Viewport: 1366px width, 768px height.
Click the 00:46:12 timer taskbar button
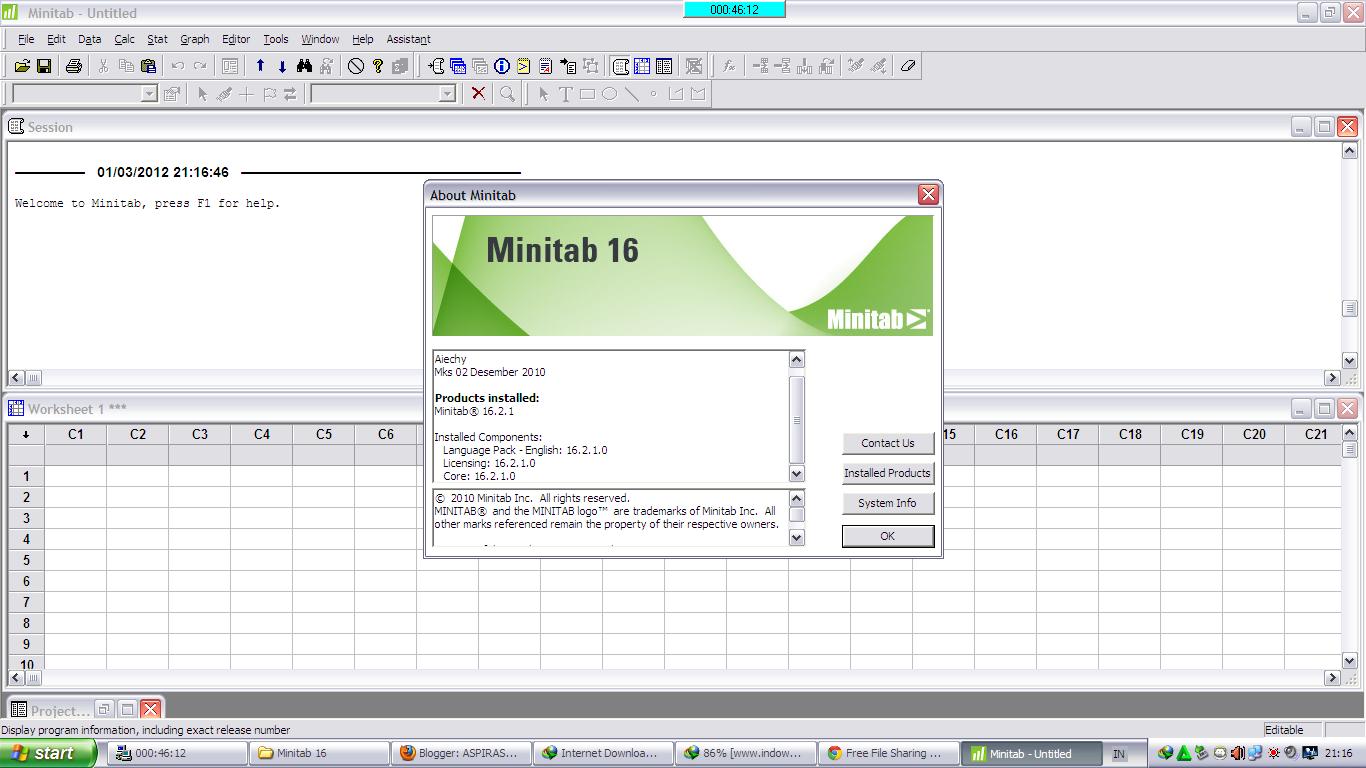tap(177, 753)
